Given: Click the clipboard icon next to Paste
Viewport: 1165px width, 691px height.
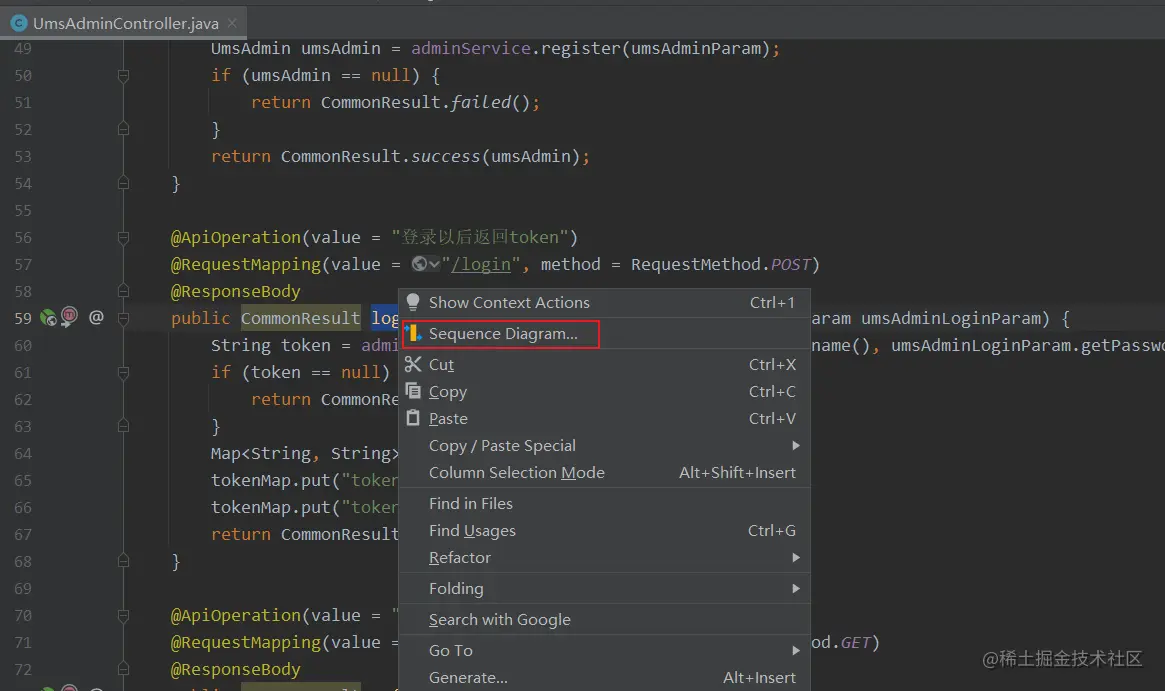Looking at the screenshot, I should (413, 418).
